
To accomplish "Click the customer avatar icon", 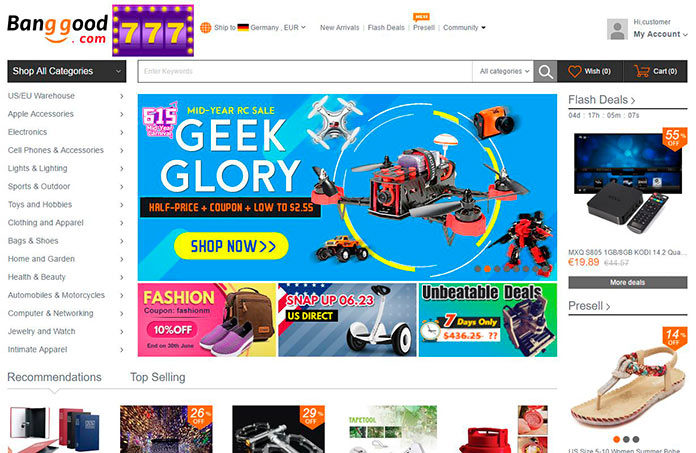I will point(617,29).
